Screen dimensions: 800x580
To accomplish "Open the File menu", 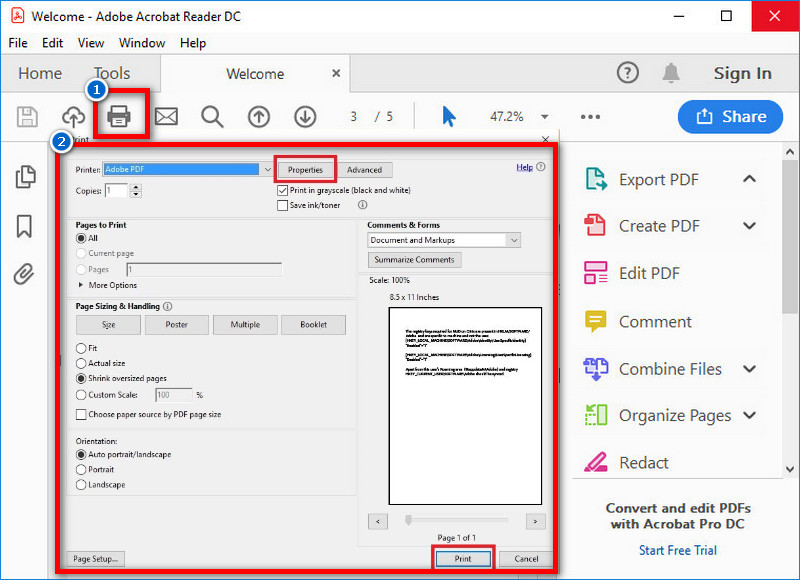I will [x=18, y=43].
